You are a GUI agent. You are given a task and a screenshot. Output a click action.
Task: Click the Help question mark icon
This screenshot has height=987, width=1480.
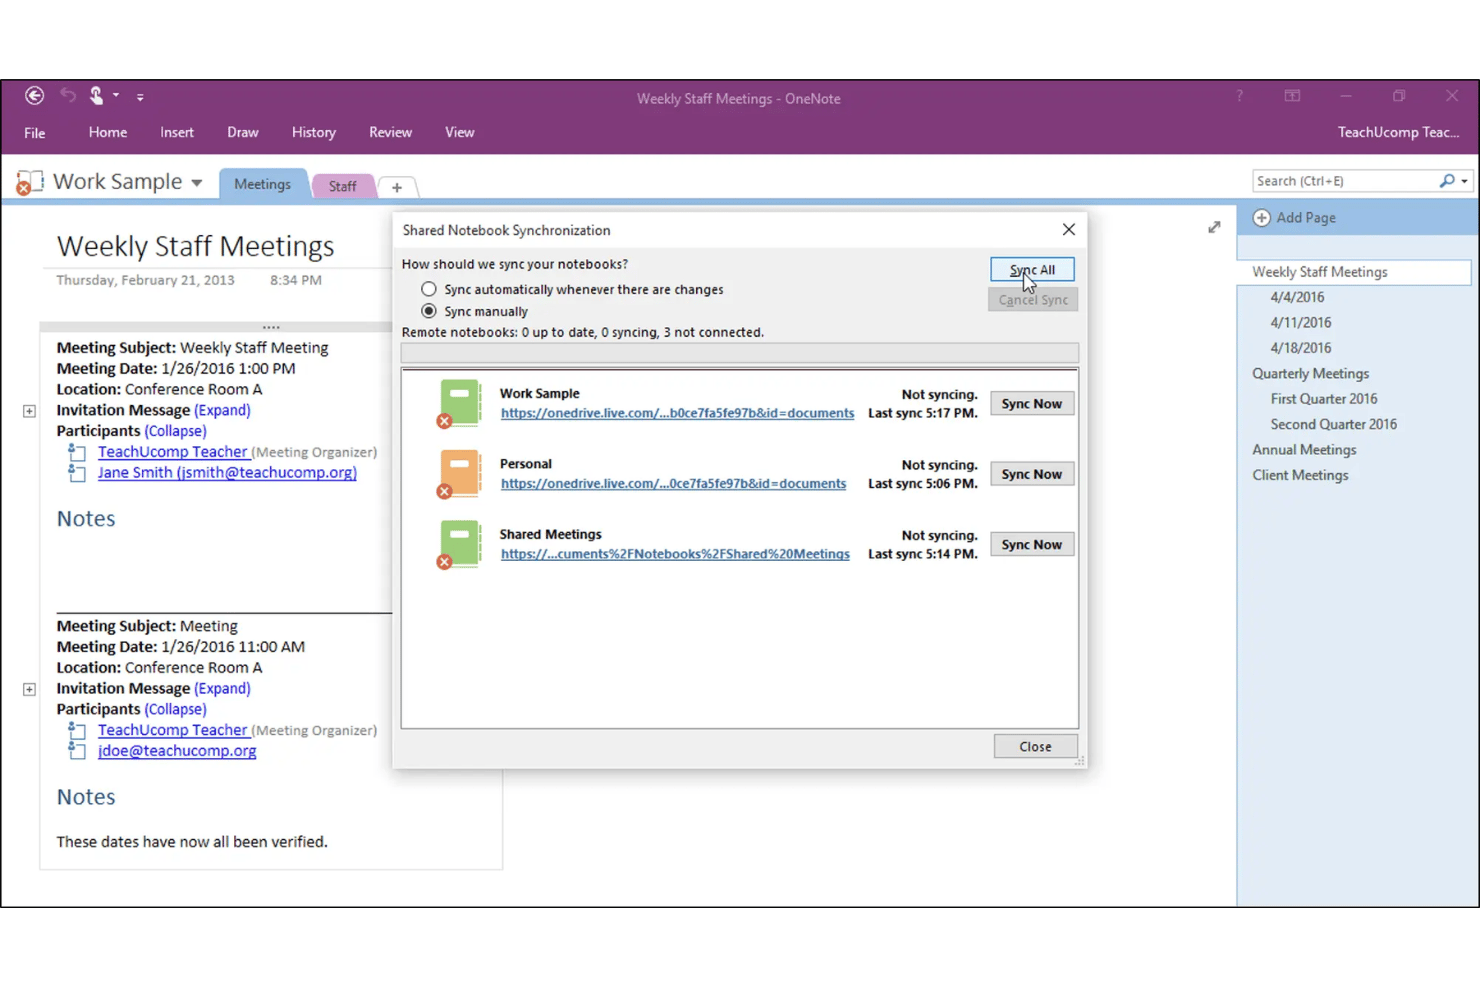[x=1239, y=96]
